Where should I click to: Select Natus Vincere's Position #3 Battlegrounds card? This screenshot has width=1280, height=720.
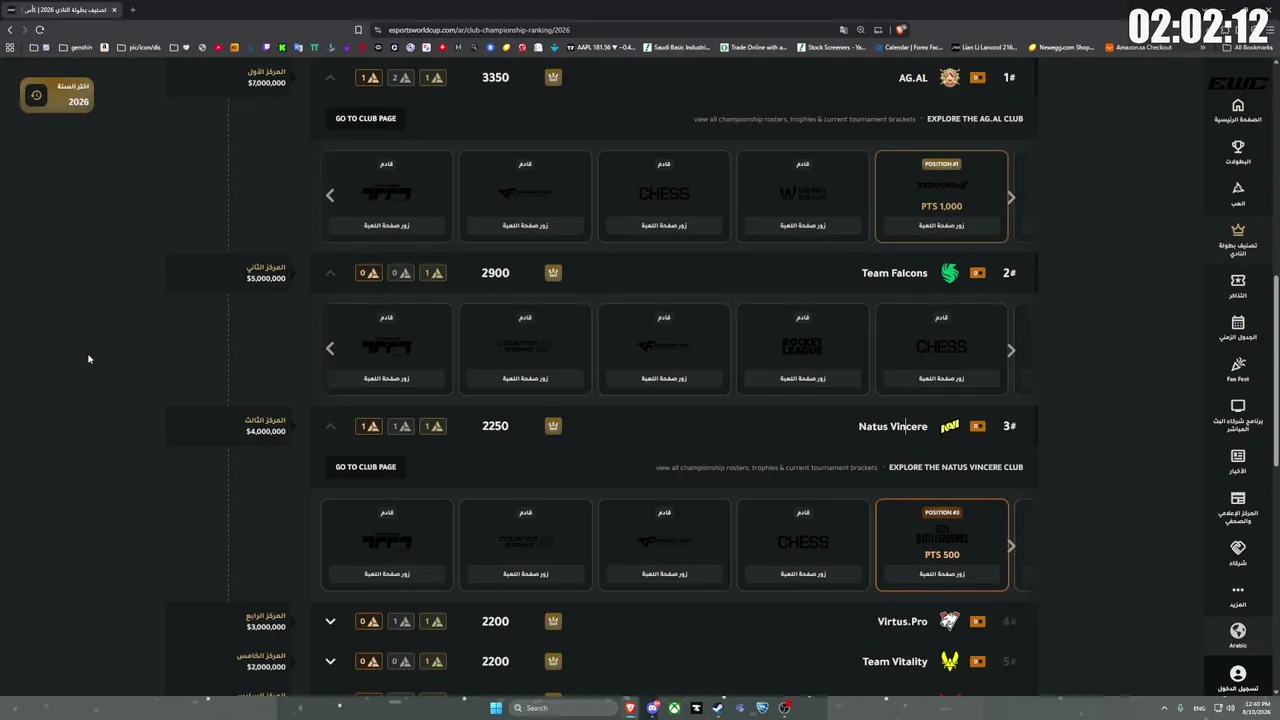(x=941, y=544)
